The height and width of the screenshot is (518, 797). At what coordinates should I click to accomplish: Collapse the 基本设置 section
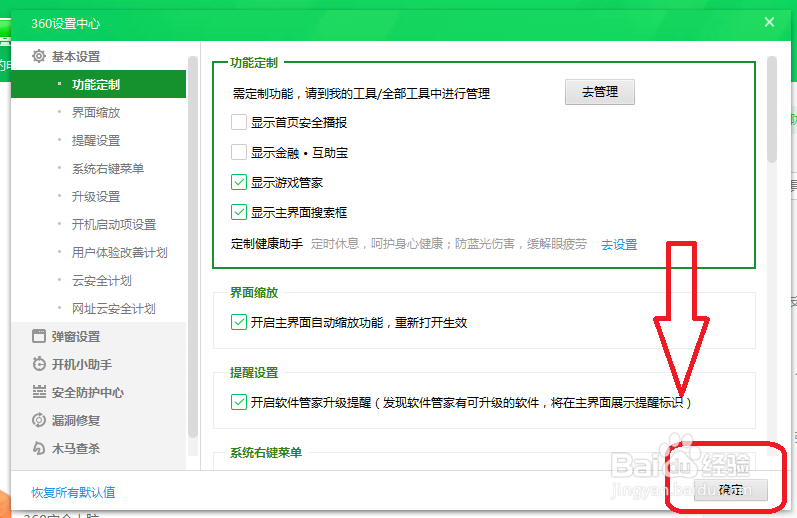(76, 56)
